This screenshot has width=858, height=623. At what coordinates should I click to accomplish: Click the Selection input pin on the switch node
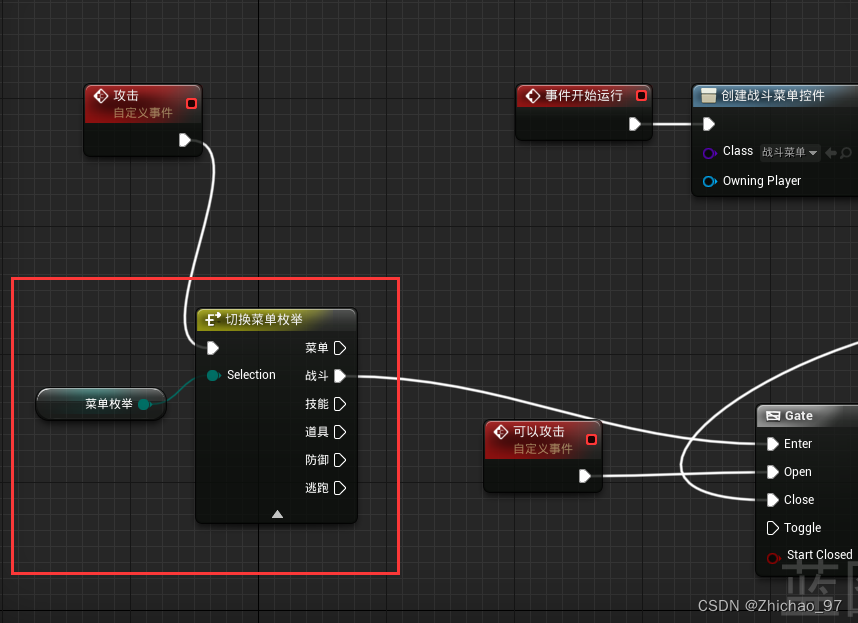point(213,375)
